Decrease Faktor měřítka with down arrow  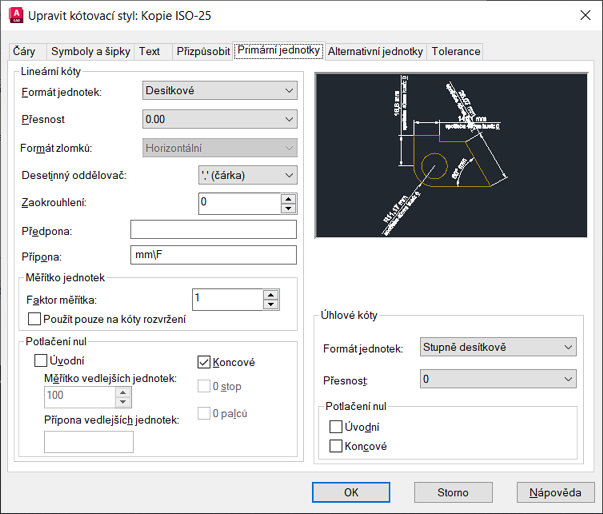click(271, 304)
